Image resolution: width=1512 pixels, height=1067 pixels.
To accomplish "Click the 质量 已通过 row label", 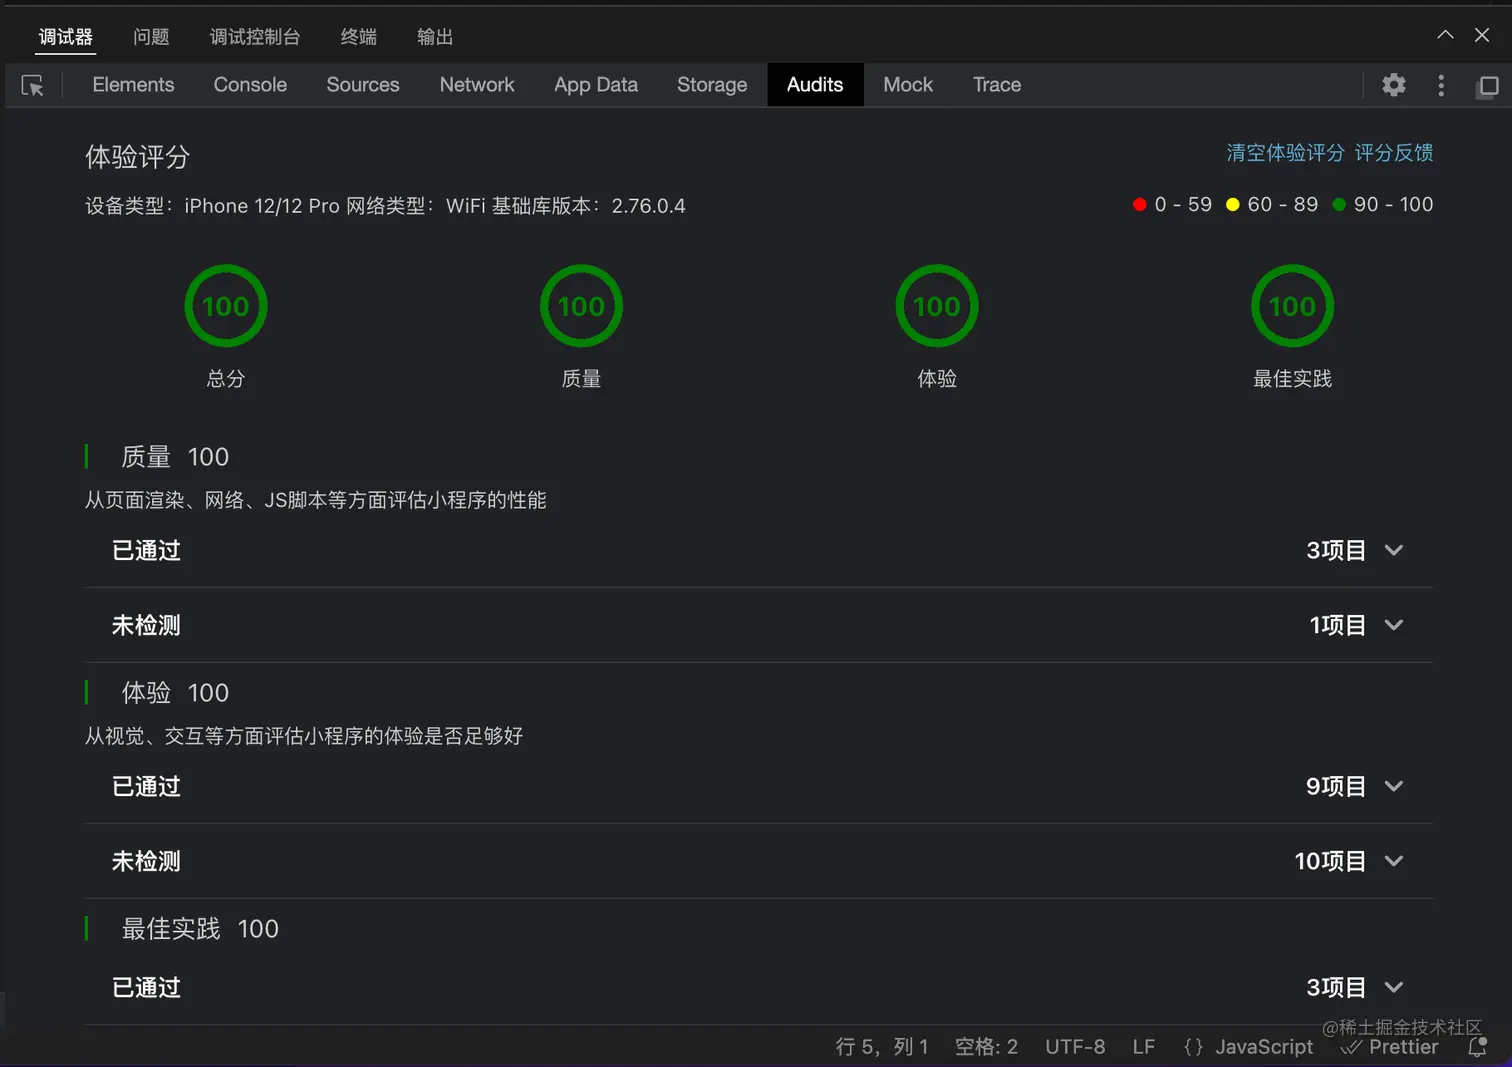I will (x=146, y=551).
